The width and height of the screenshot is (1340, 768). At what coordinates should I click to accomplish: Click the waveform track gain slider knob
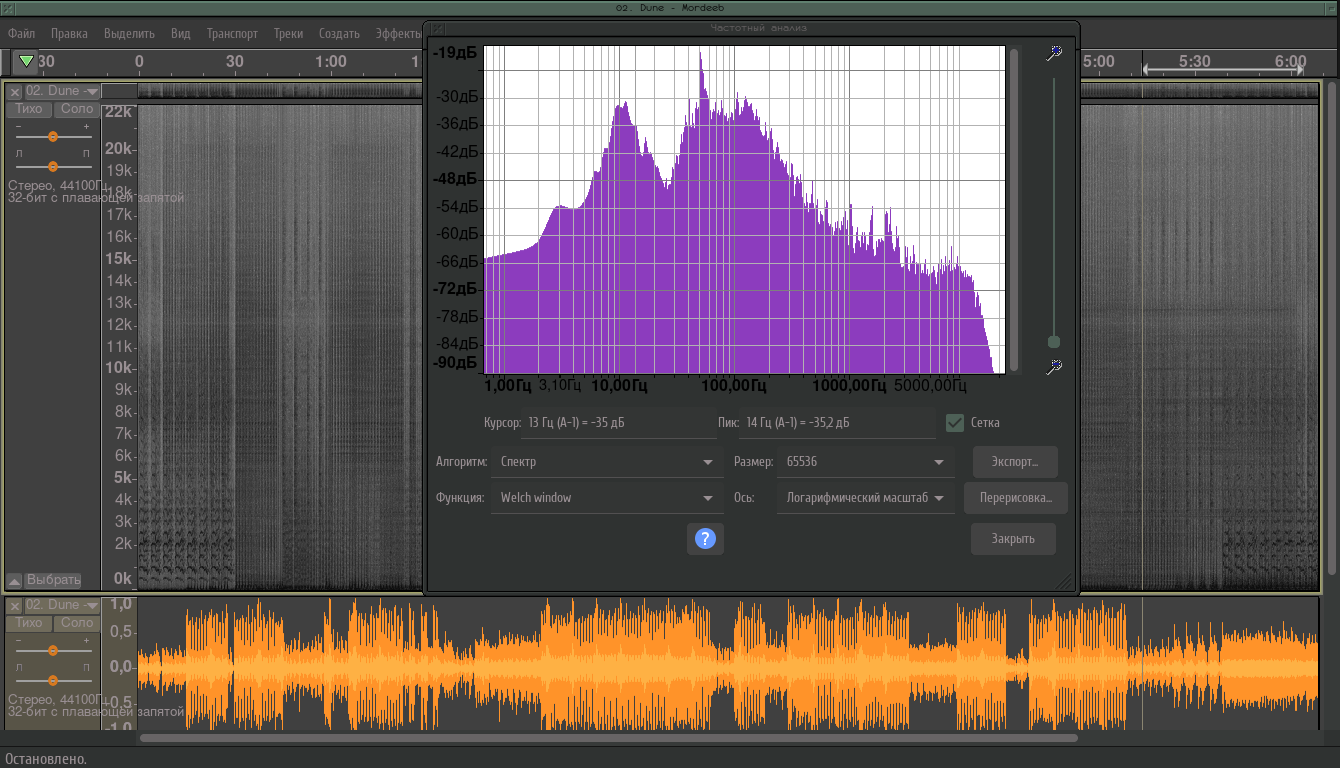point(53,650)
